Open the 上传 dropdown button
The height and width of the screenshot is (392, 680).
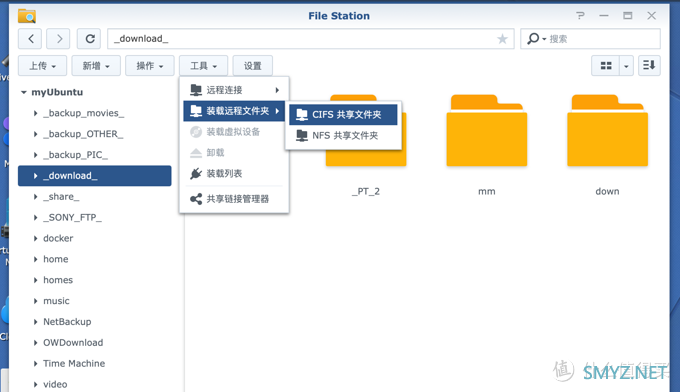coord(42,65)
